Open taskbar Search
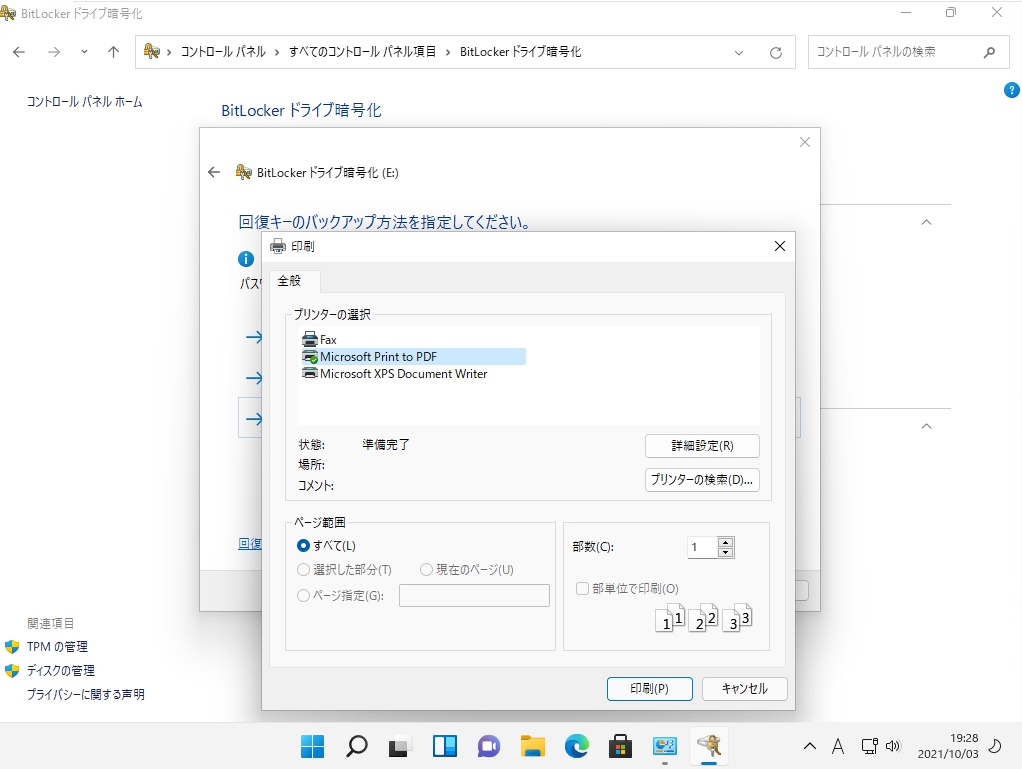 click(x=357, y=746)
